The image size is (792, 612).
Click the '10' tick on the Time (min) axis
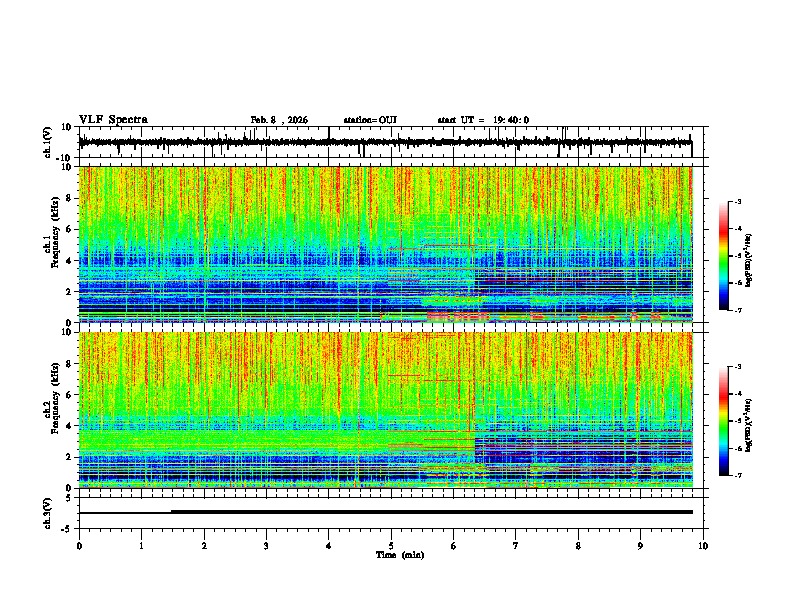[703, 546]
